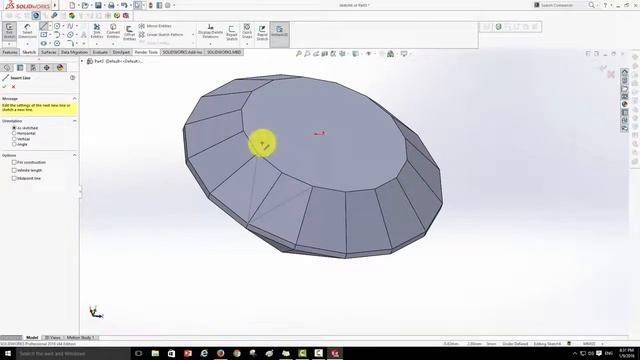Select the Smart Dimension tool

pos(27,31)
